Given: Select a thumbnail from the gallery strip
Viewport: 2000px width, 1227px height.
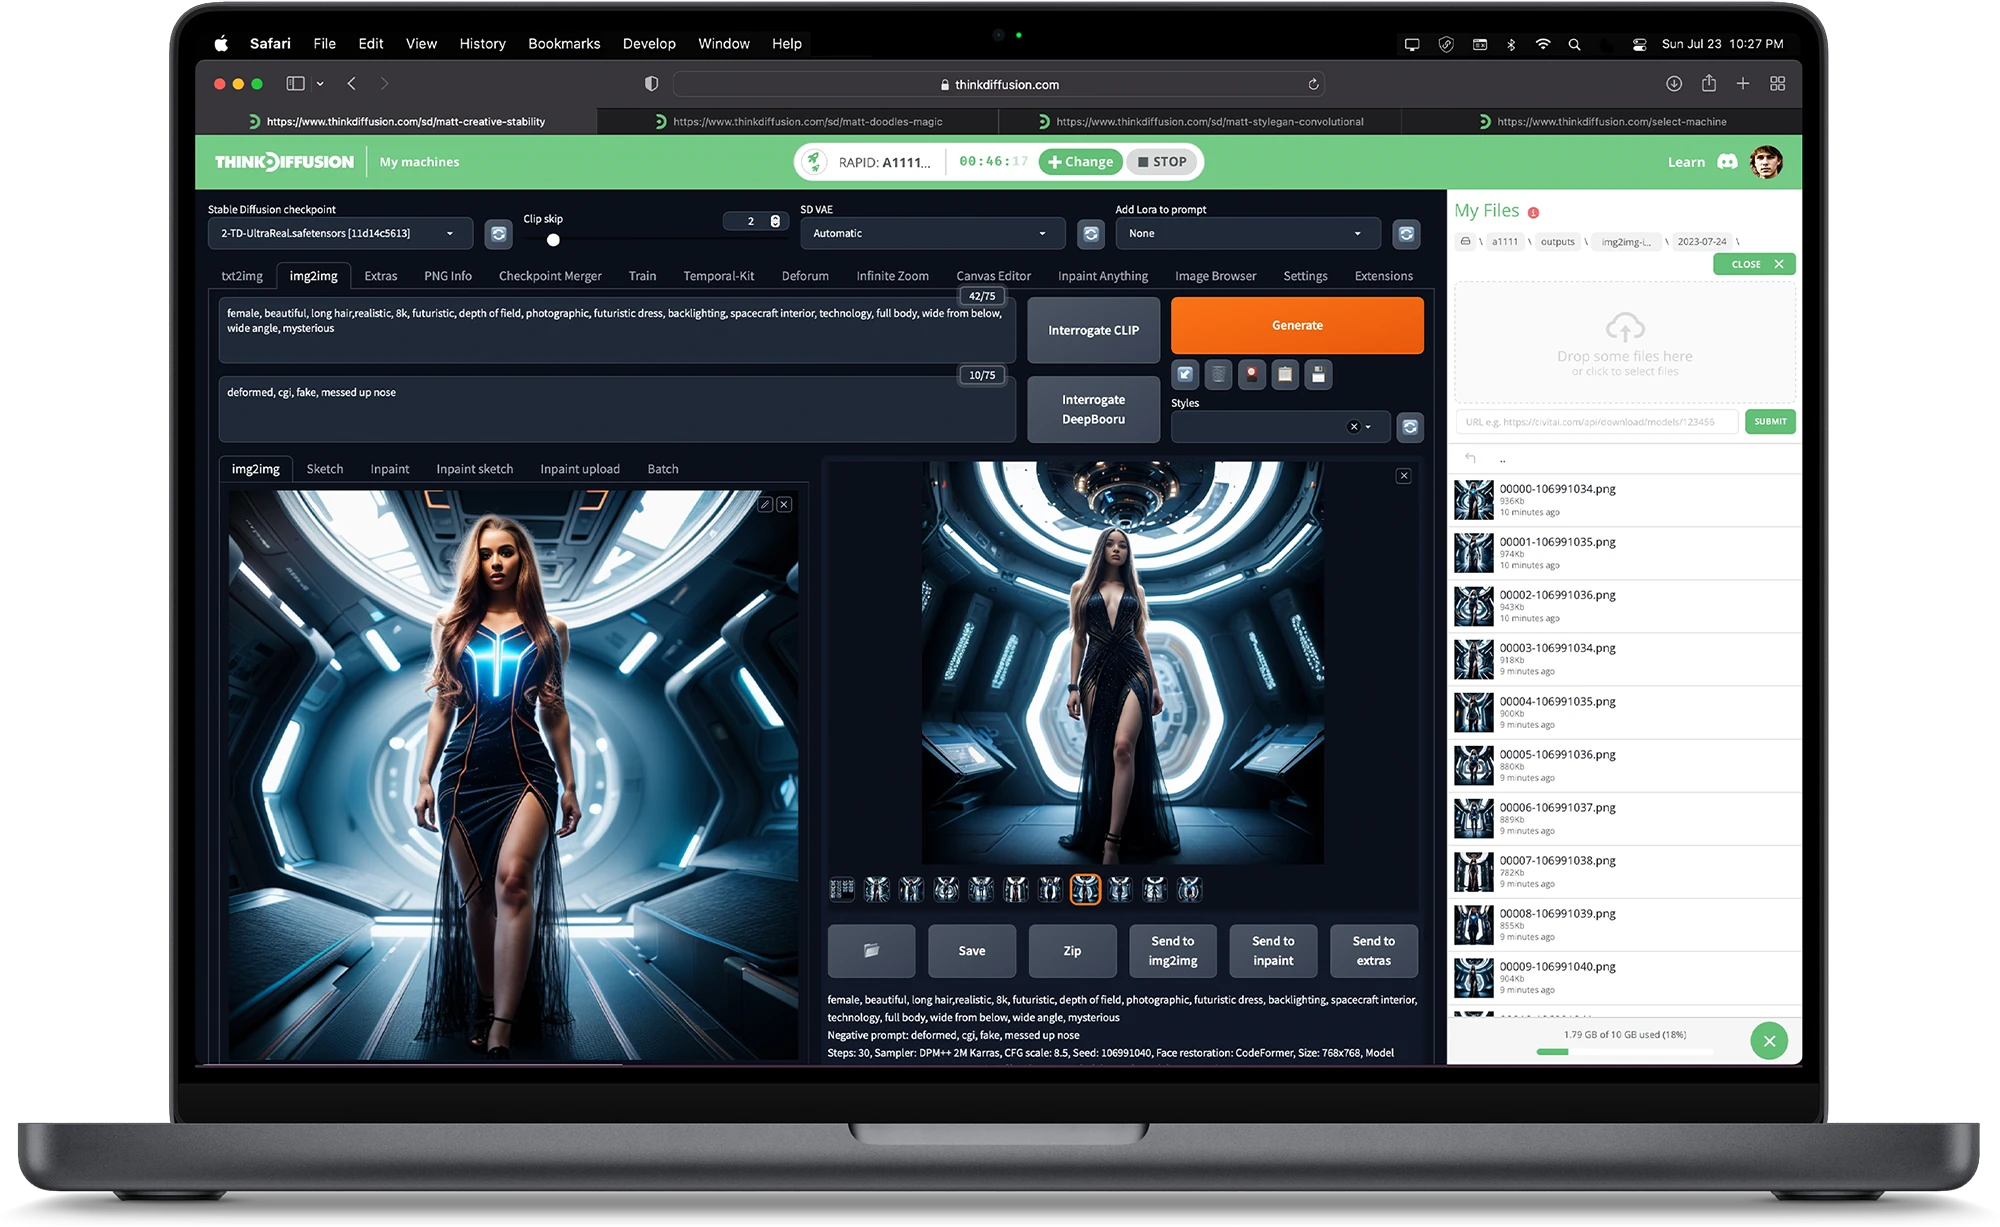Looking at the screenshot, I should click(1085, 888).
